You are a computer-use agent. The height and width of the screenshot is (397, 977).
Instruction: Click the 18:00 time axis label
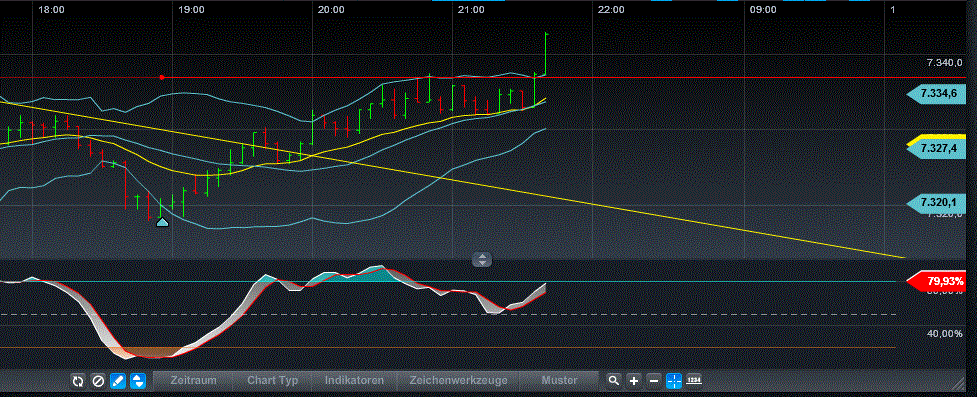click(51, 10)
